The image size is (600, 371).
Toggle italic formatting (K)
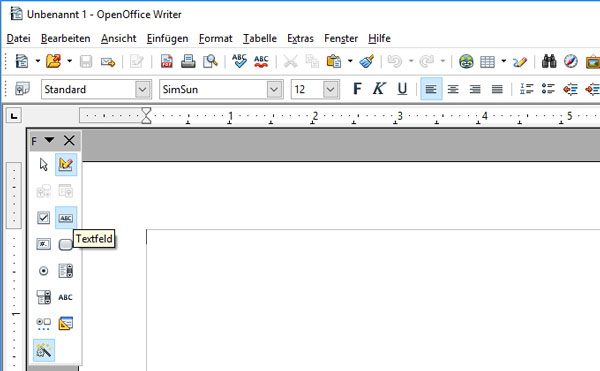tap(379, 89)
